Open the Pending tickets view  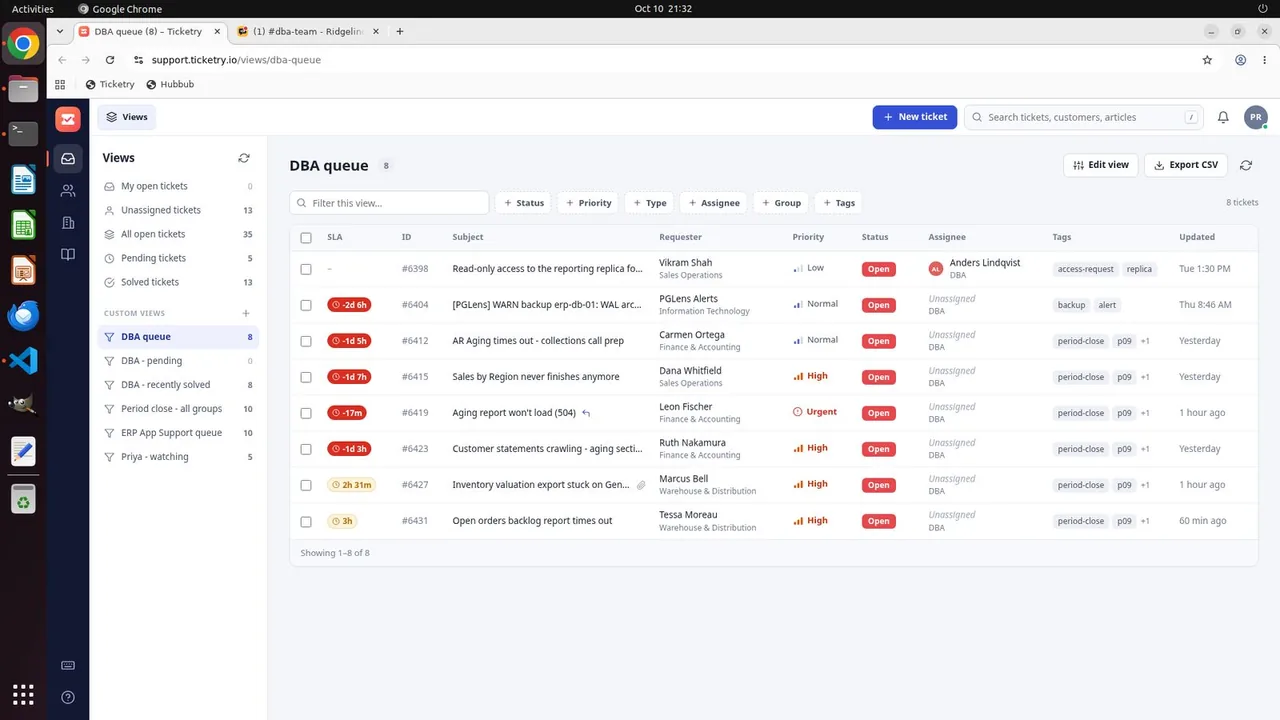(x=179, y=258)
